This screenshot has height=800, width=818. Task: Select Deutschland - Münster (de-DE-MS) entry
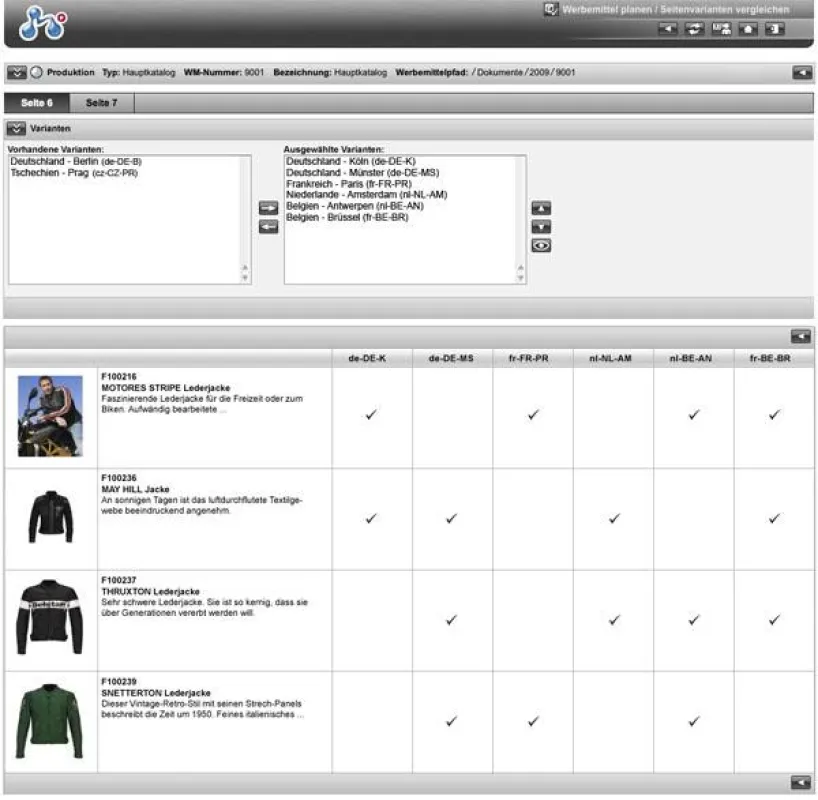point(363,173)
